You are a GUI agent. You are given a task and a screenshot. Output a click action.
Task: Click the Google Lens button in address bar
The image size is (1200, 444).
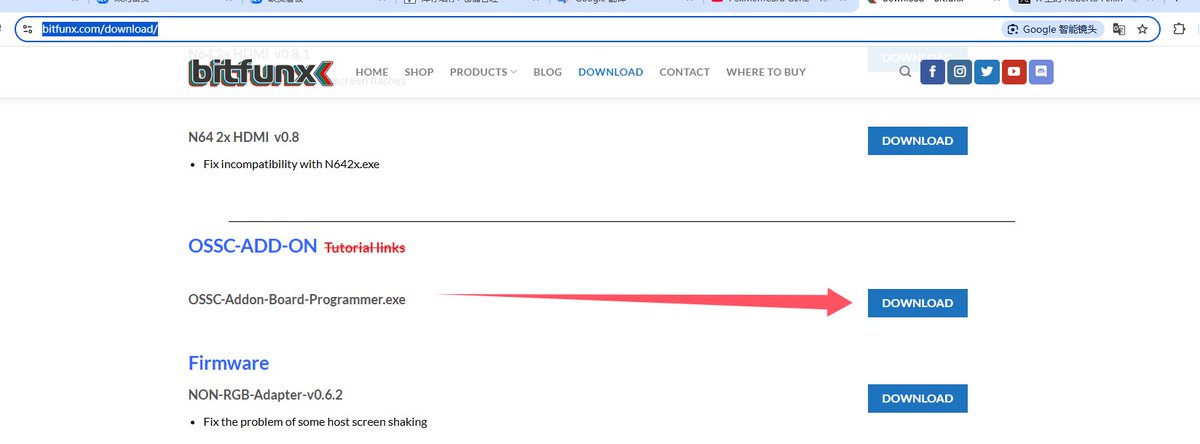[x=1053, y=29]
